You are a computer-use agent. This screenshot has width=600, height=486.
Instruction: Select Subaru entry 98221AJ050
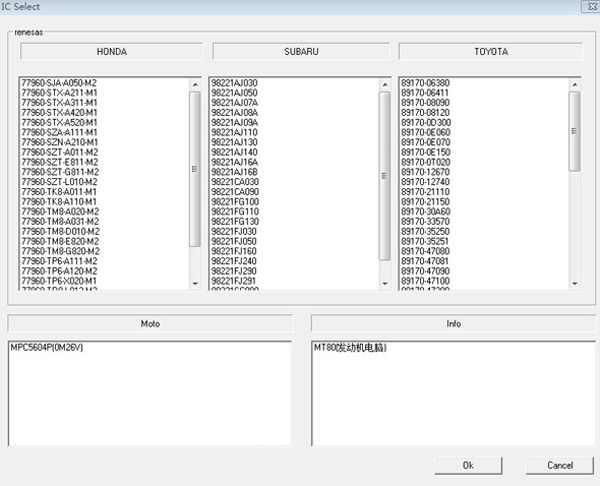tap(234, 93)
